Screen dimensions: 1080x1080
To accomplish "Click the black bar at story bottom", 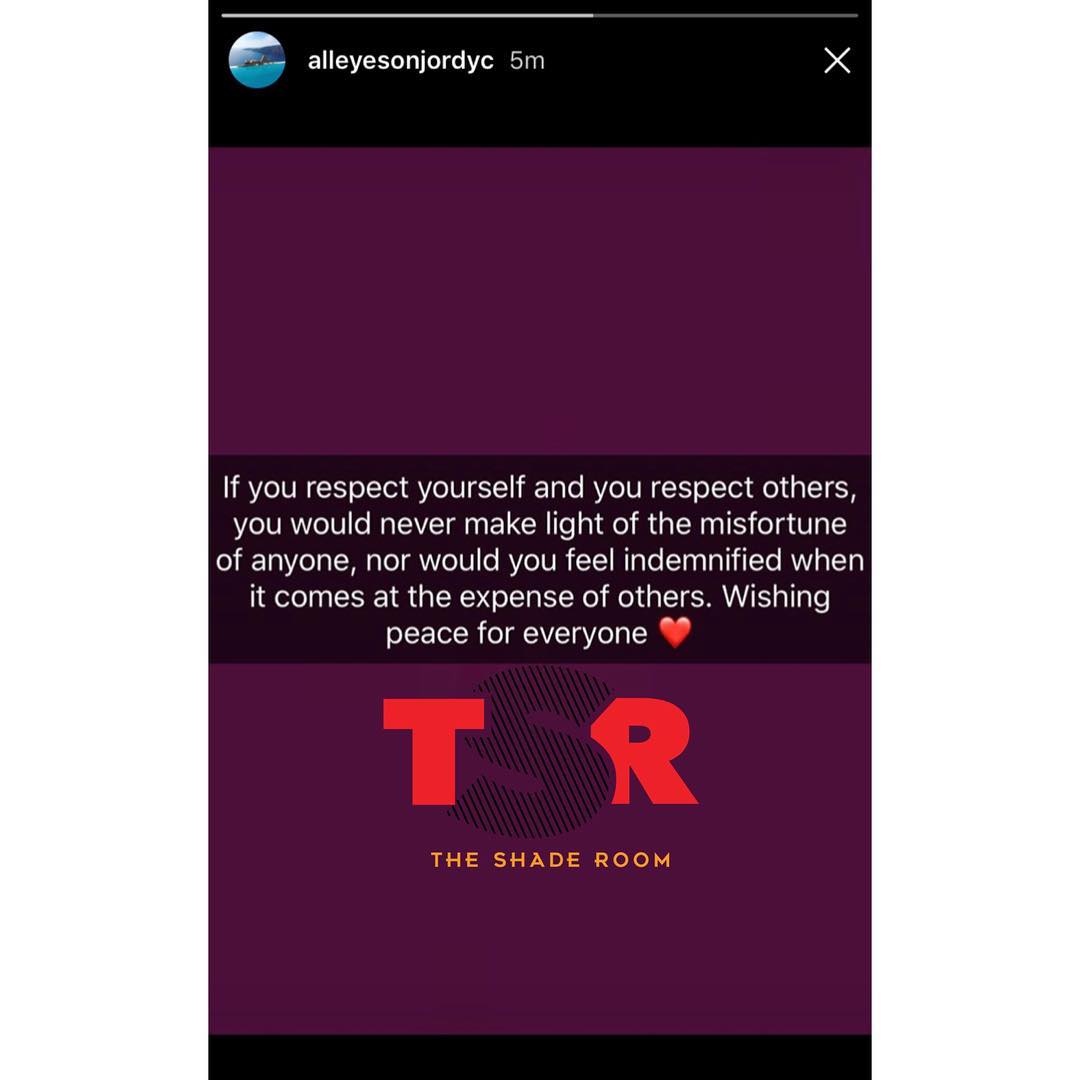I will 540,1057.
